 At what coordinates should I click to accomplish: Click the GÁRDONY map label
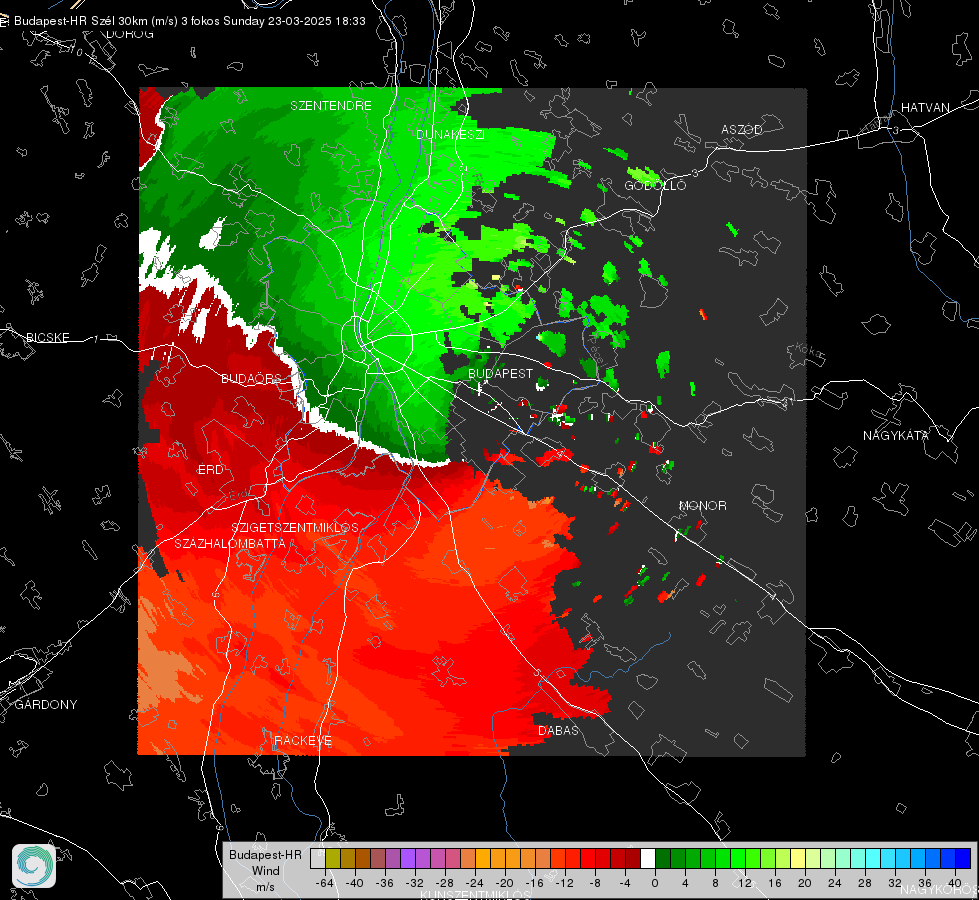tap(46, 705)
